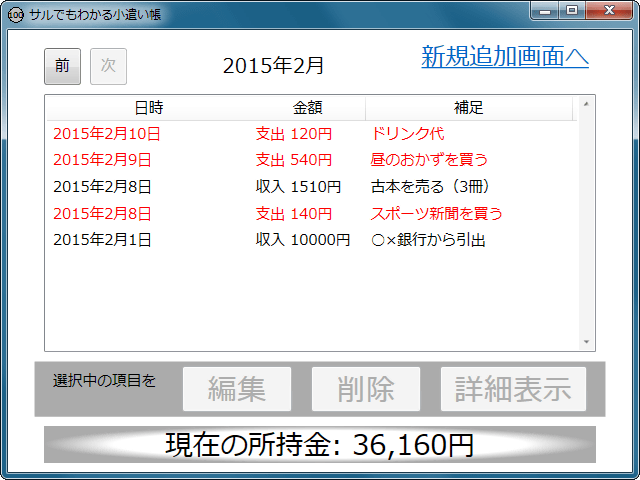640x480 pixels.
Task: Select the 収入 10000円 amount cell
Action: pyautogui.click(x=303, y=240)
